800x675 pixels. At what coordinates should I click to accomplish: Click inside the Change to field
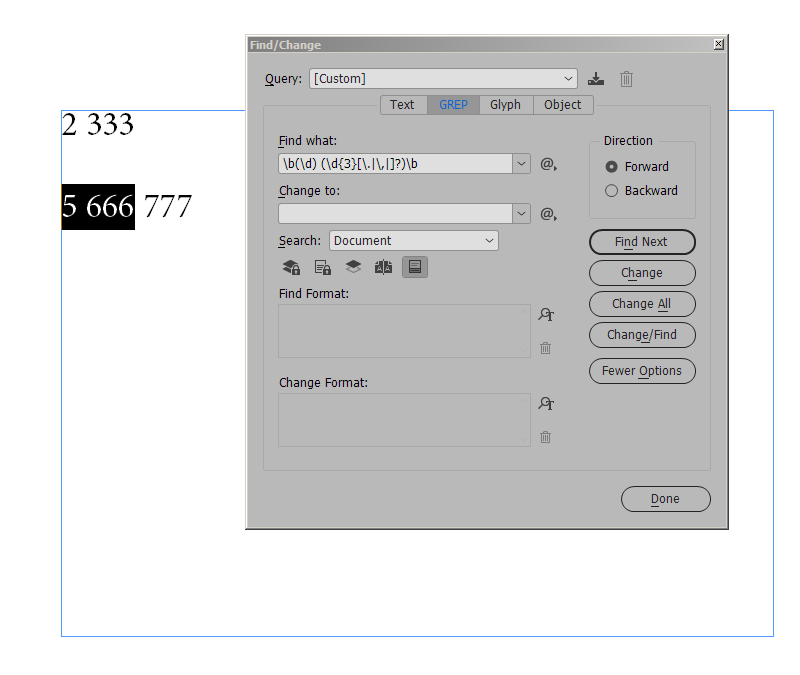pos(395,214)
